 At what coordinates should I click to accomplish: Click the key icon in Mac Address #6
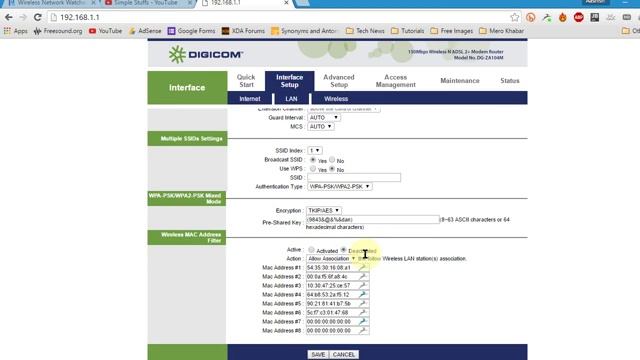[362, 313]
